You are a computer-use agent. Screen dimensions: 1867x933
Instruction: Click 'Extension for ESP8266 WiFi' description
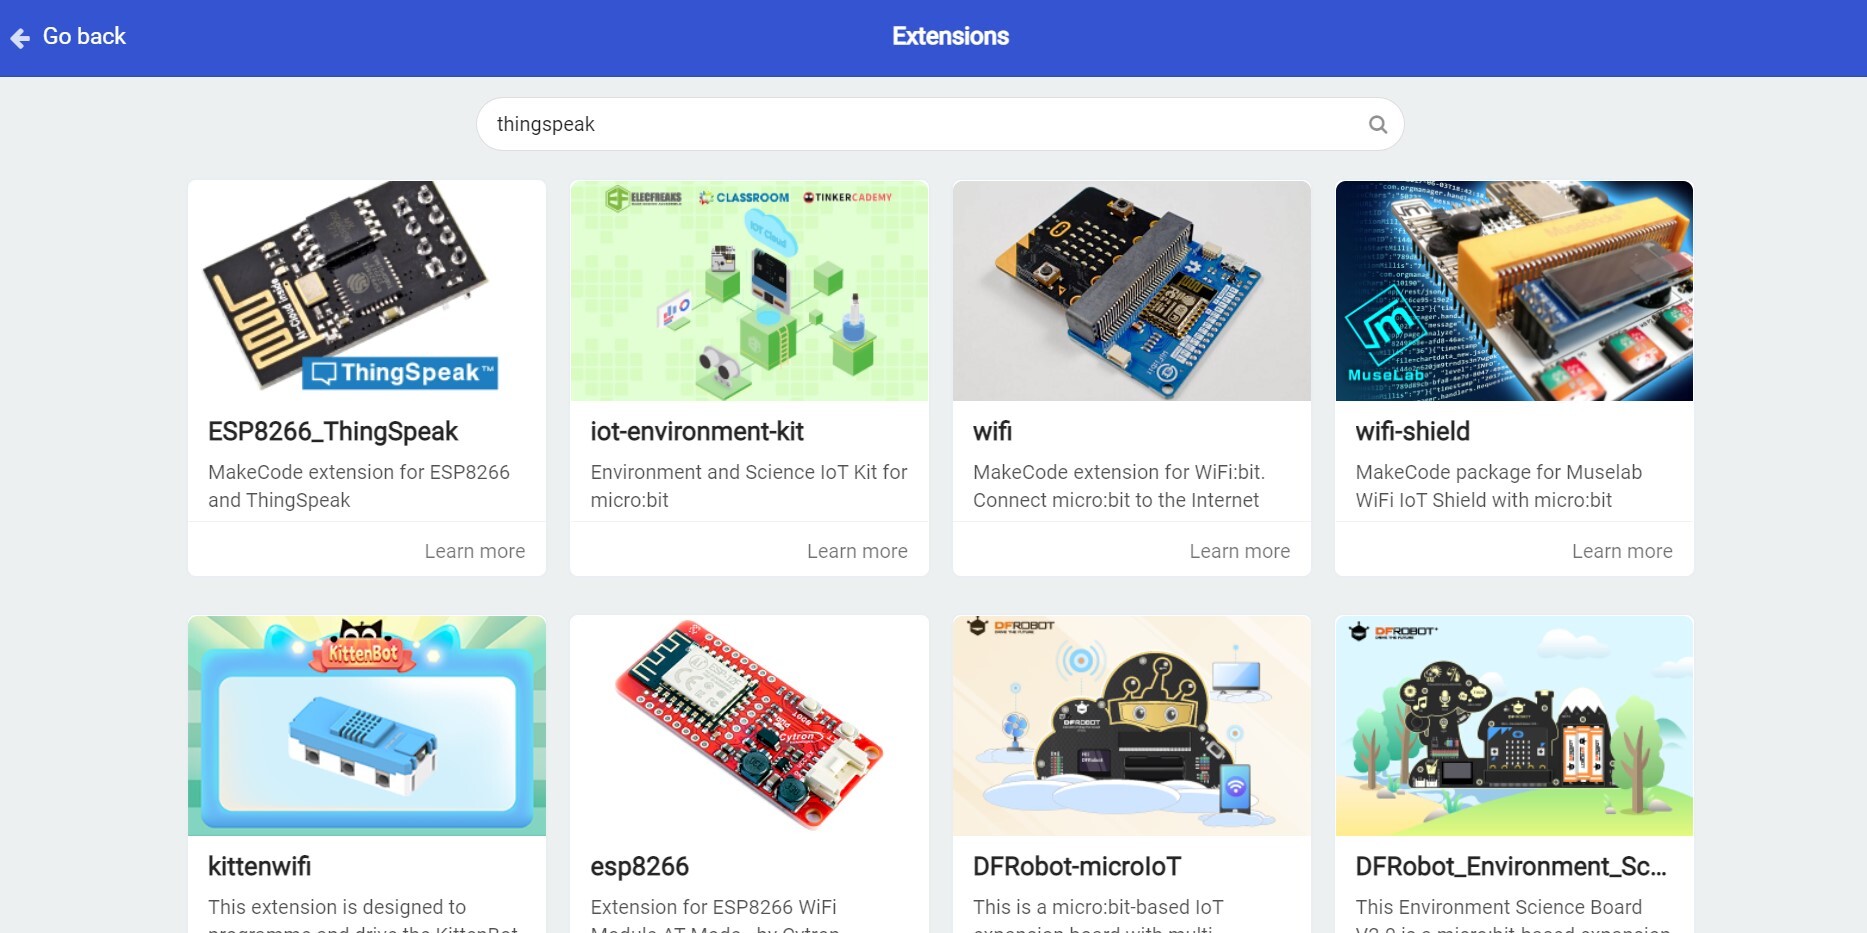coord(713,907)
